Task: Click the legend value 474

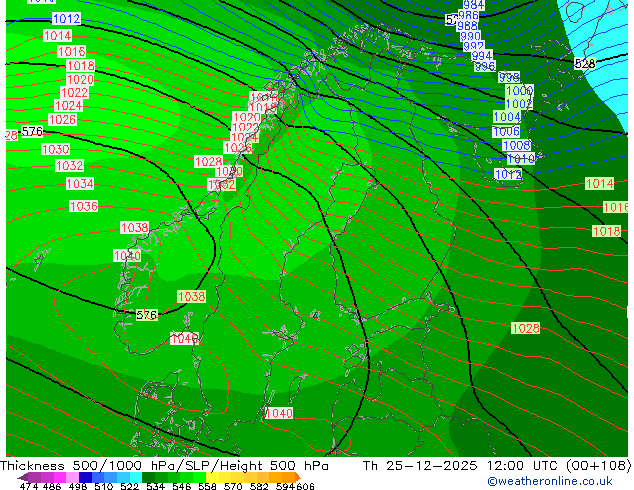Action: (x=29, y=486)
